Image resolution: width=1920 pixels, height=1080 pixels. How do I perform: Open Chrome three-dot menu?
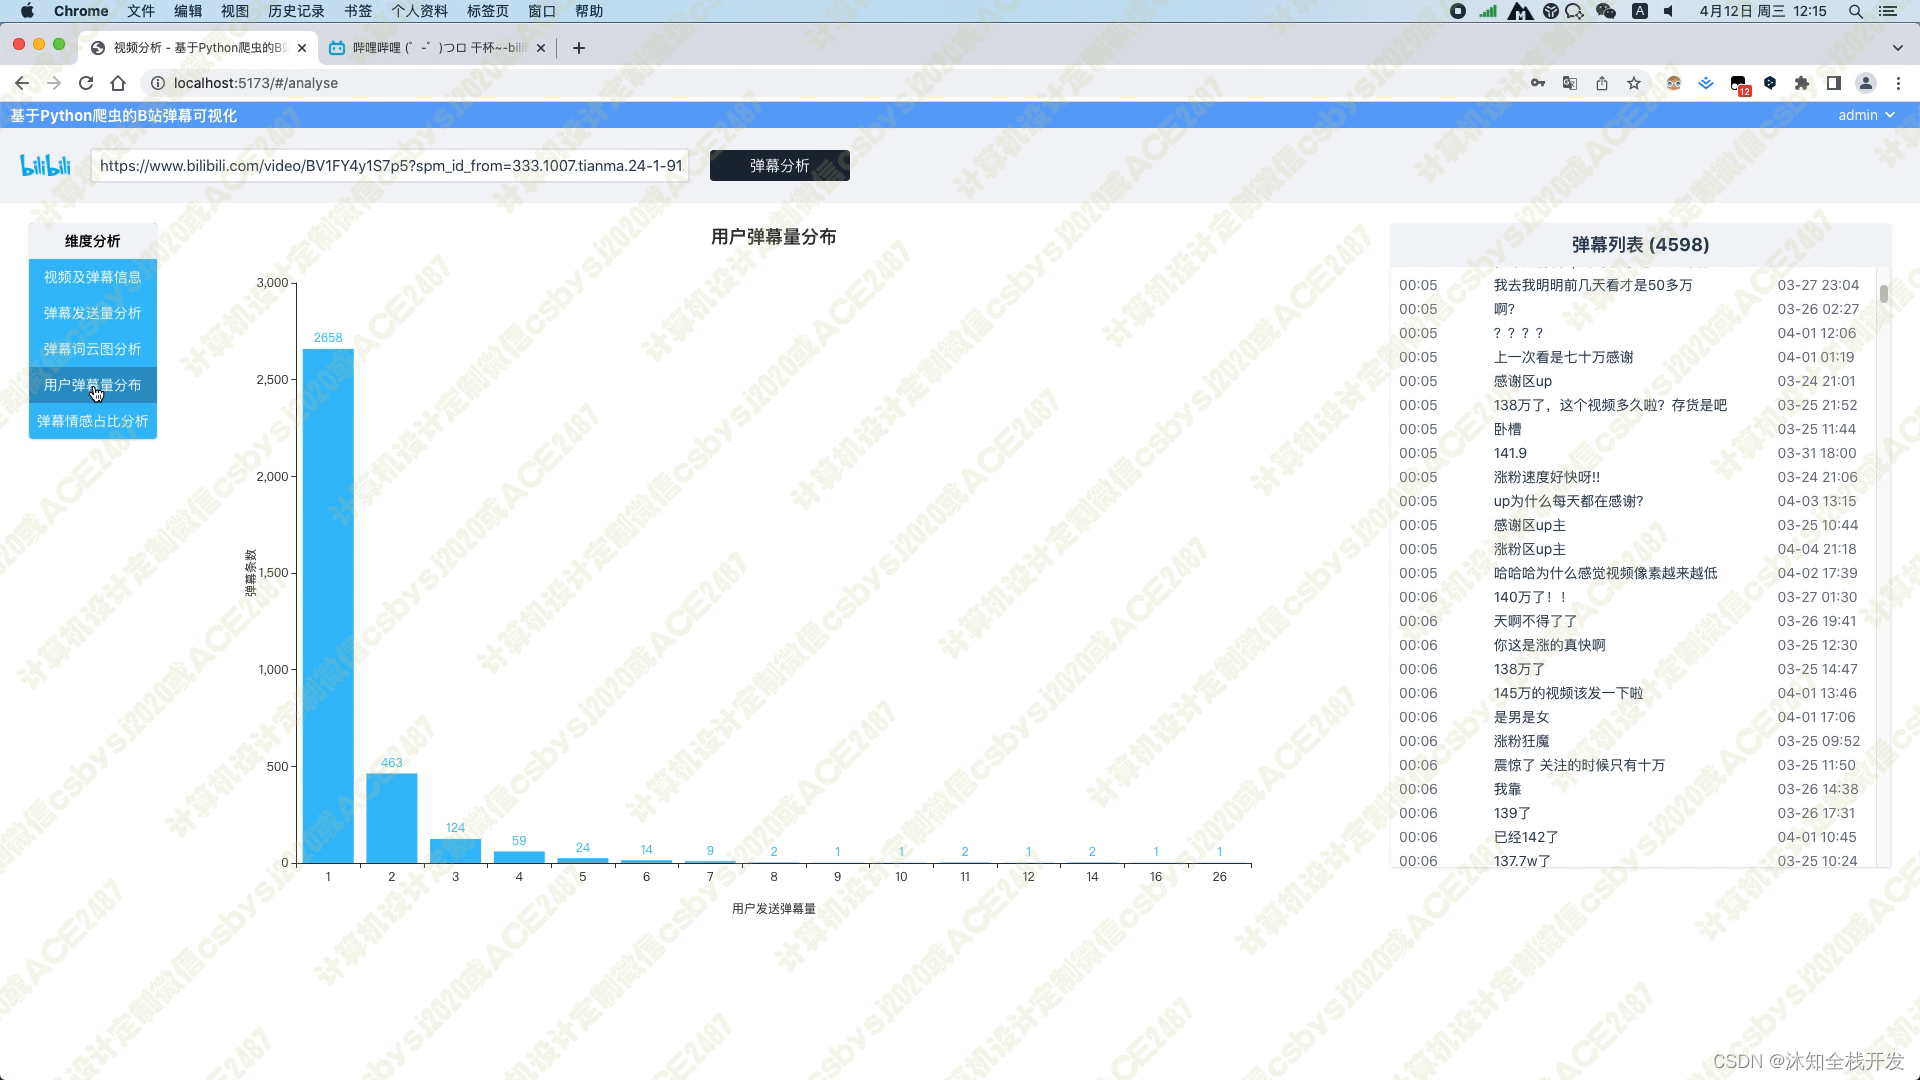click(1898, 83)
